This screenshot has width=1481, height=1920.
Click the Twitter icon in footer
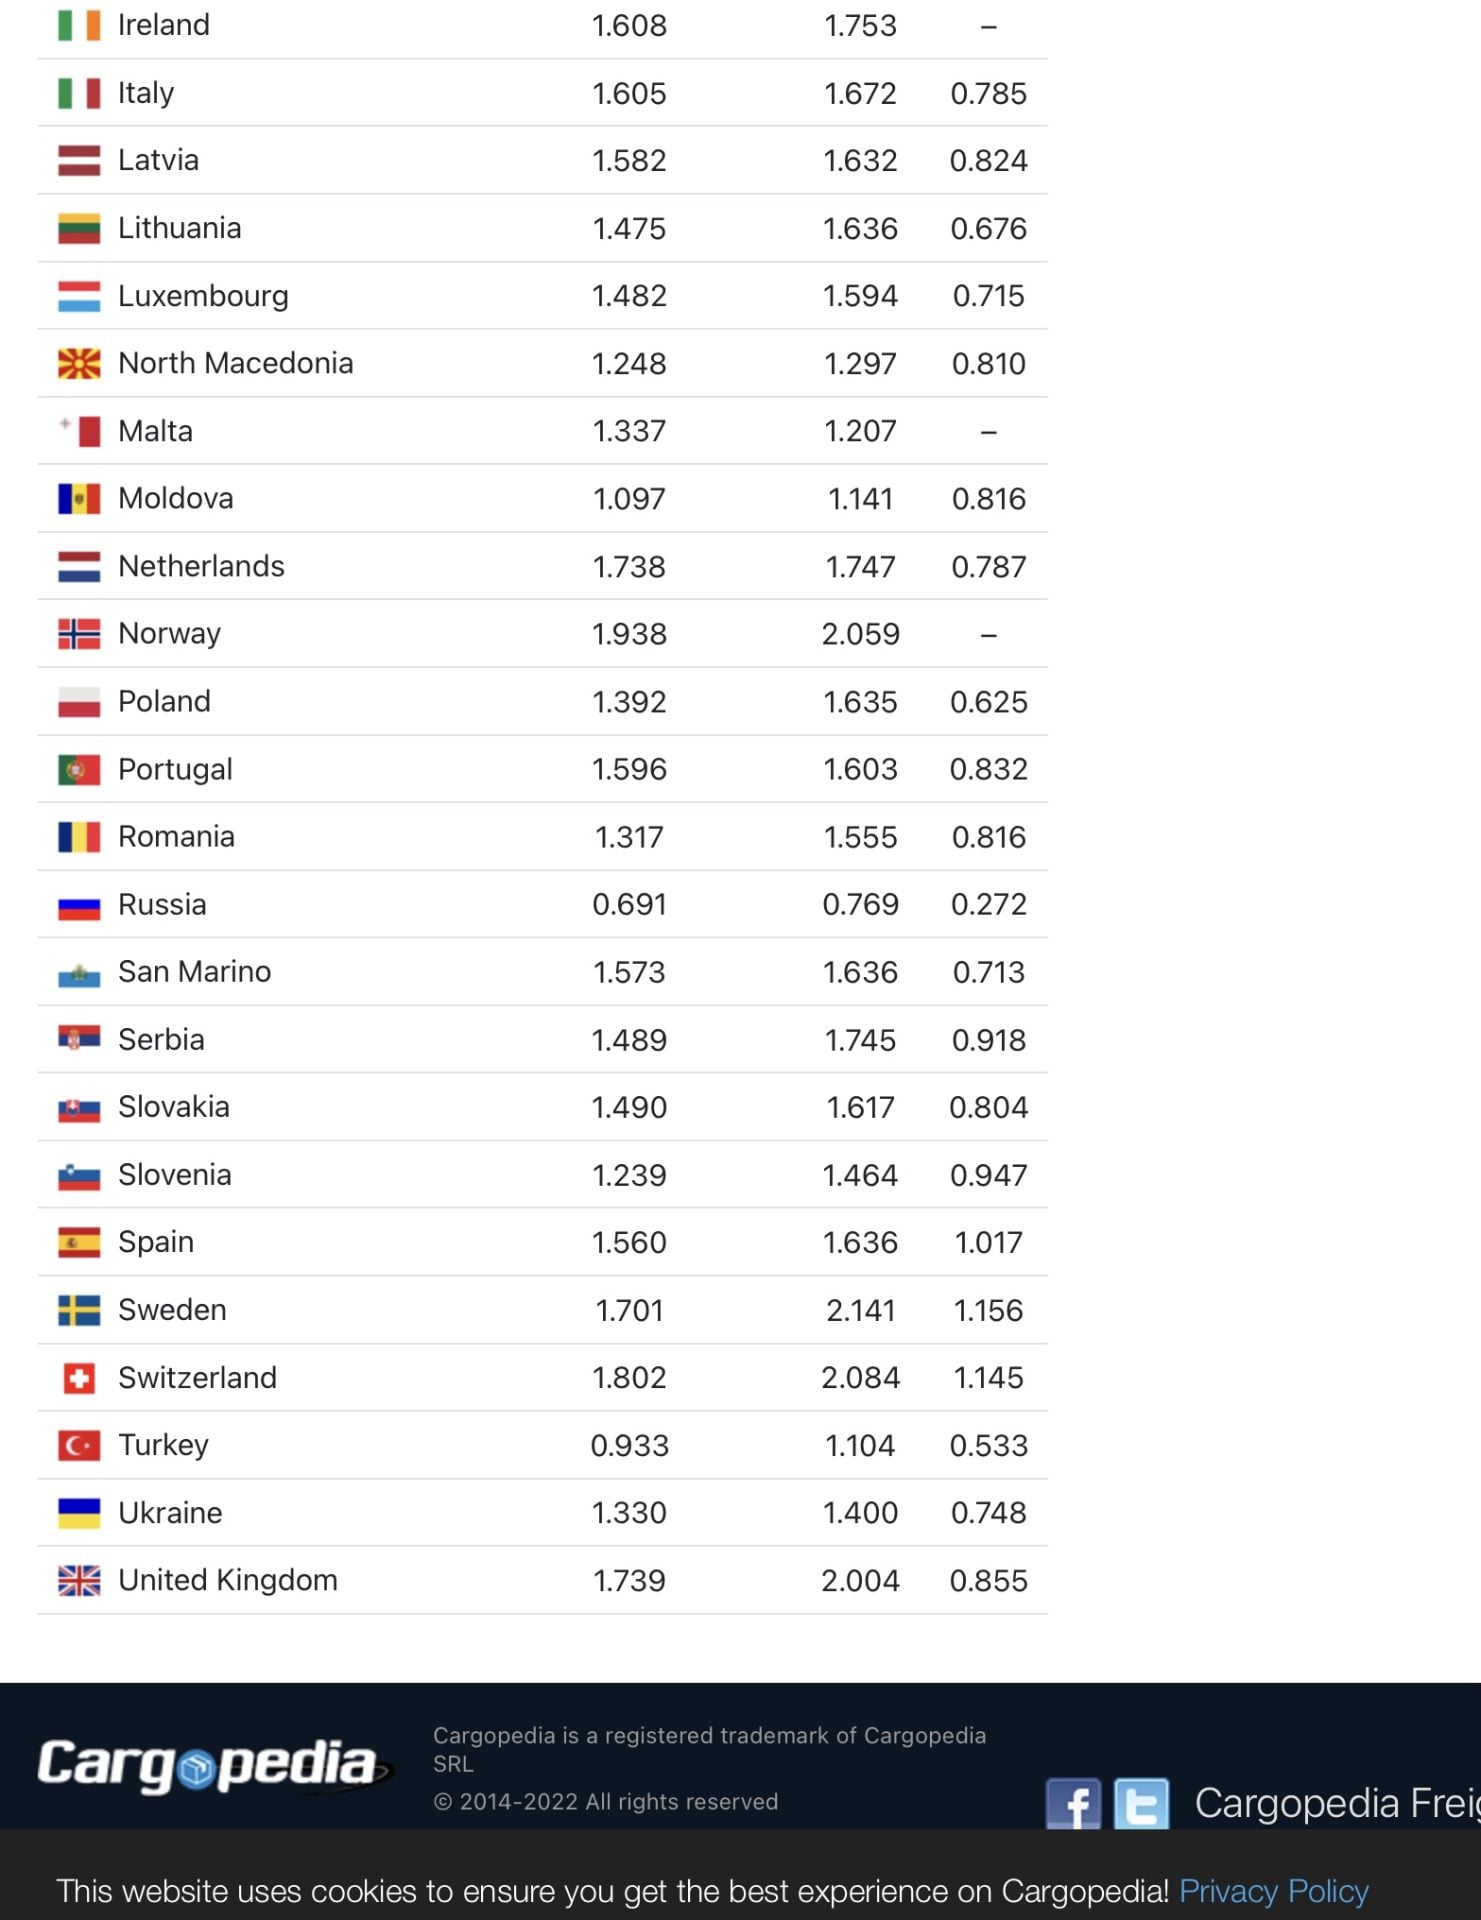pyautogui.click(x=1141, y=1804)
